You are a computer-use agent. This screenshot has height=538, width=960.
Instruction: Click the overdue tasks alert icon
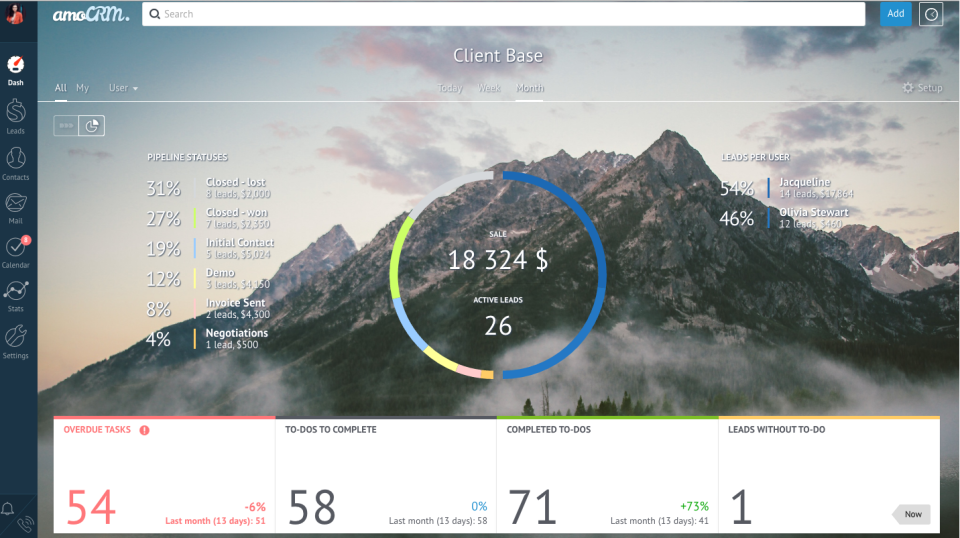click(144, 430)
